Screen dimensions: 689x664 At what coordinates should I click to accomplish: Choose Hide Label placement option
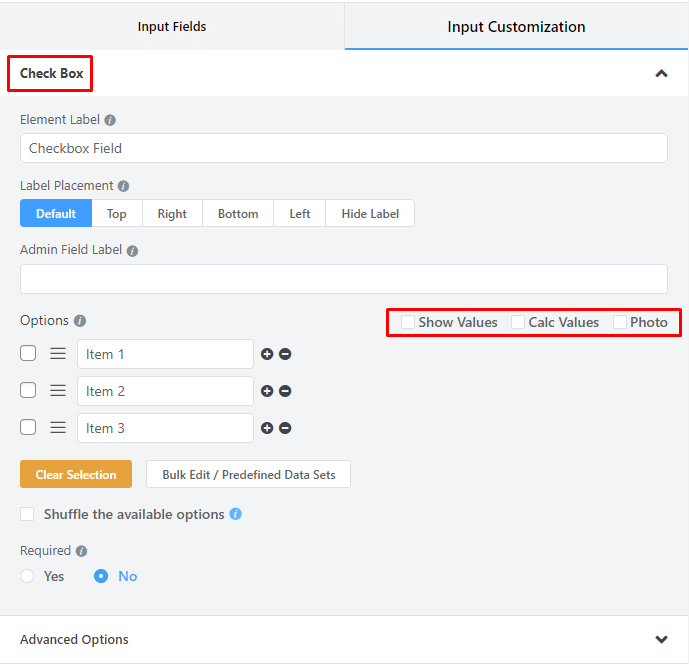pos(370,213)
